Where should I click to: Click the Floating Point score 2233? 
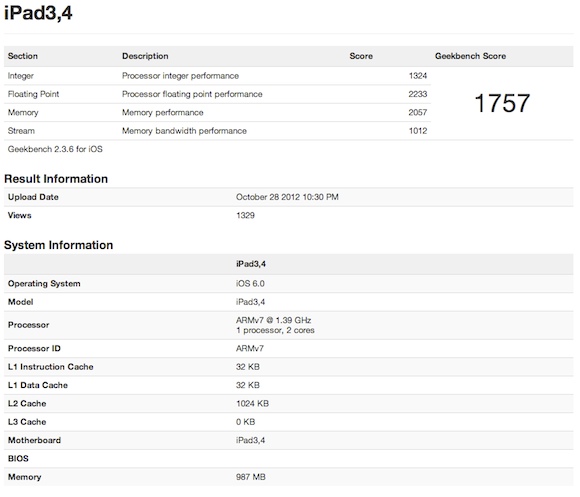pyautogui.click(x=418, y=94)
